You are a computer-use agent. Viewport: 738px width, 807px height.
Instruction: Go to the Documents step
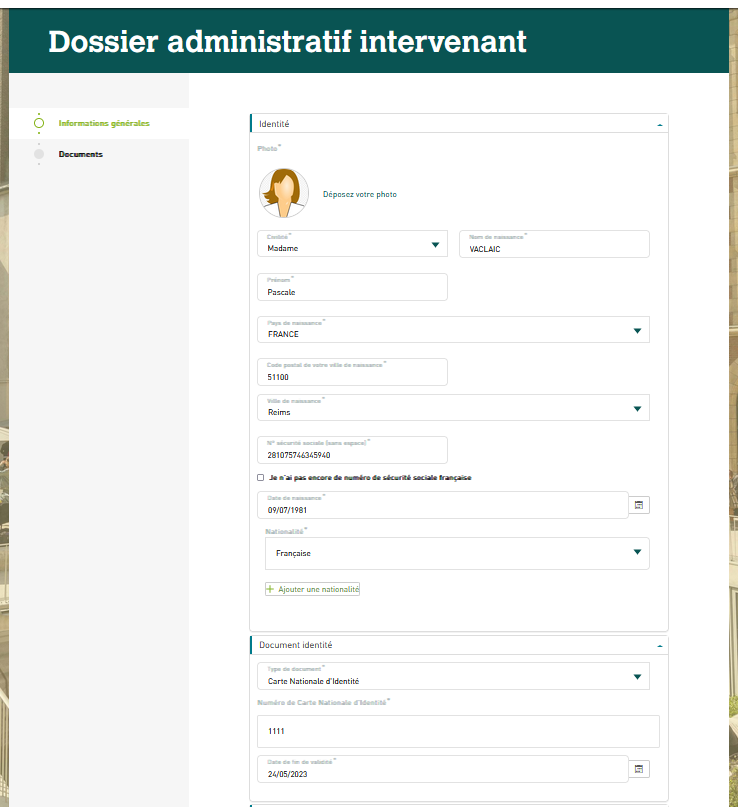(x=81, y=154)
